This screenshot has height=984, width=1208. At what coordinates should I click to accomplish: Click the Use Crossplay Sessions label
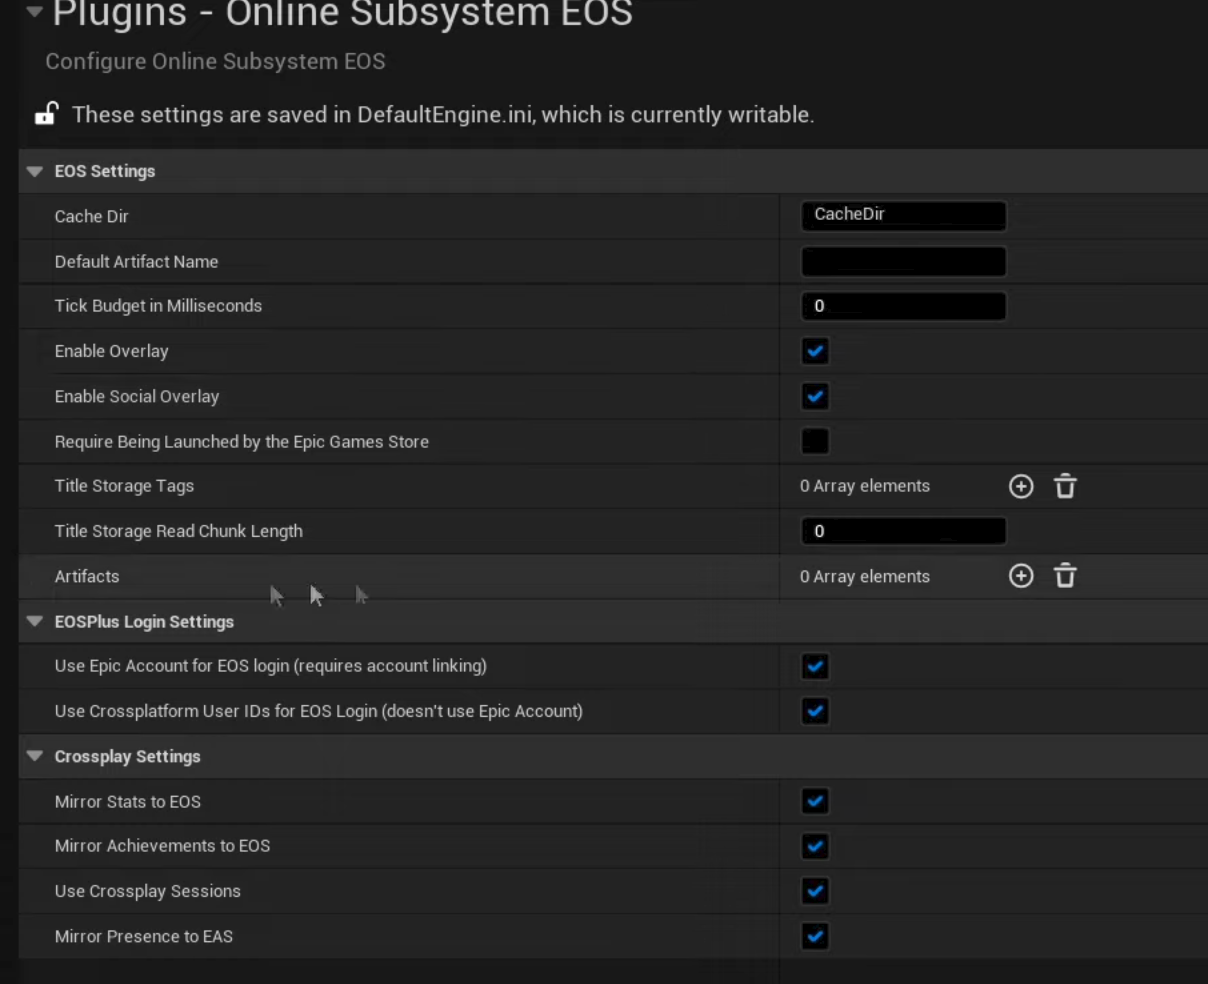tap(147, 891)
